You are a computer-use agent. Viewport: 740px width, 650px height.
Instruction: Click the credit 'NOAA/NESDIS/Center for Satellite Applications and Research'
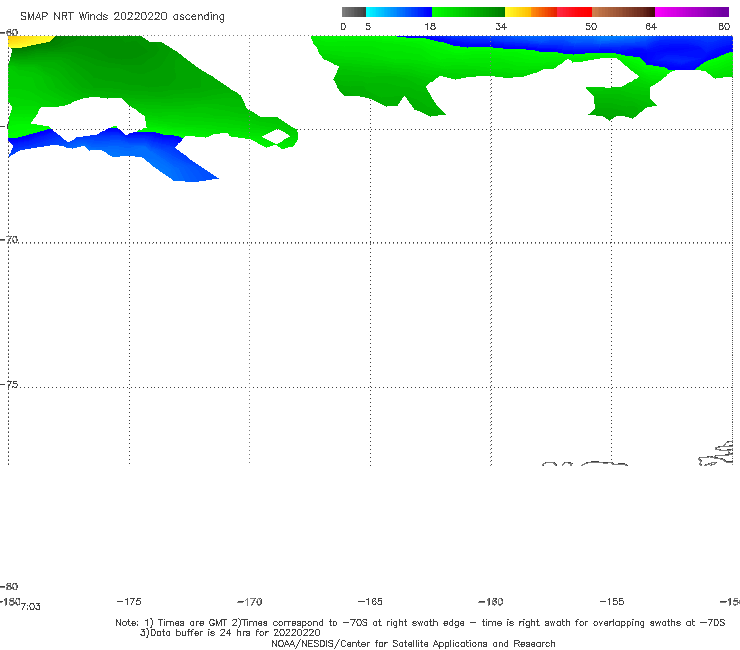point(413,644)
